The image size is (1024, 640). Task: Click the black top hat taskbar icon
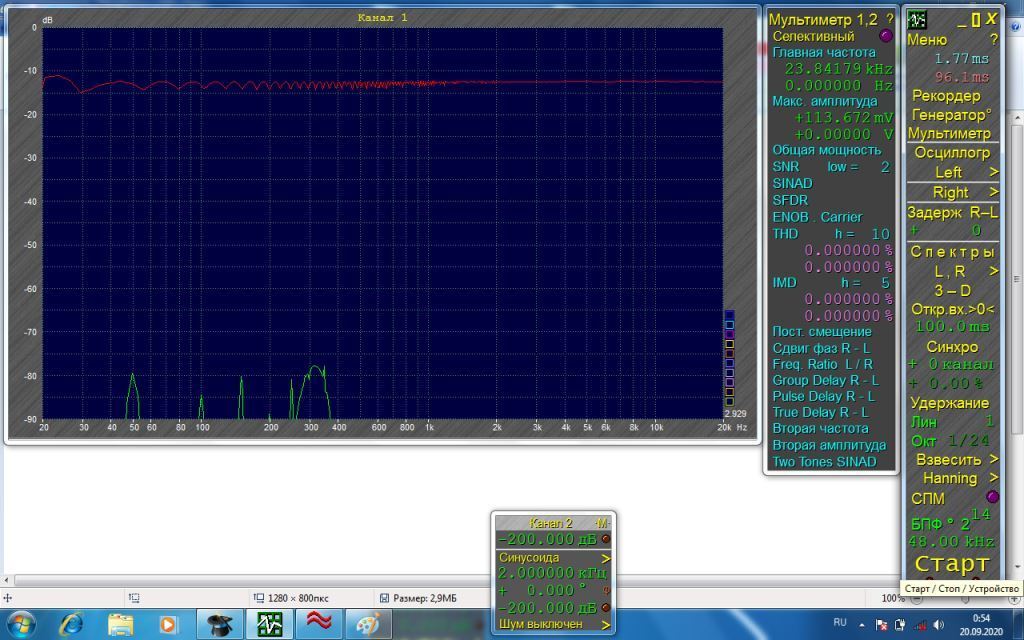point(221,624)
